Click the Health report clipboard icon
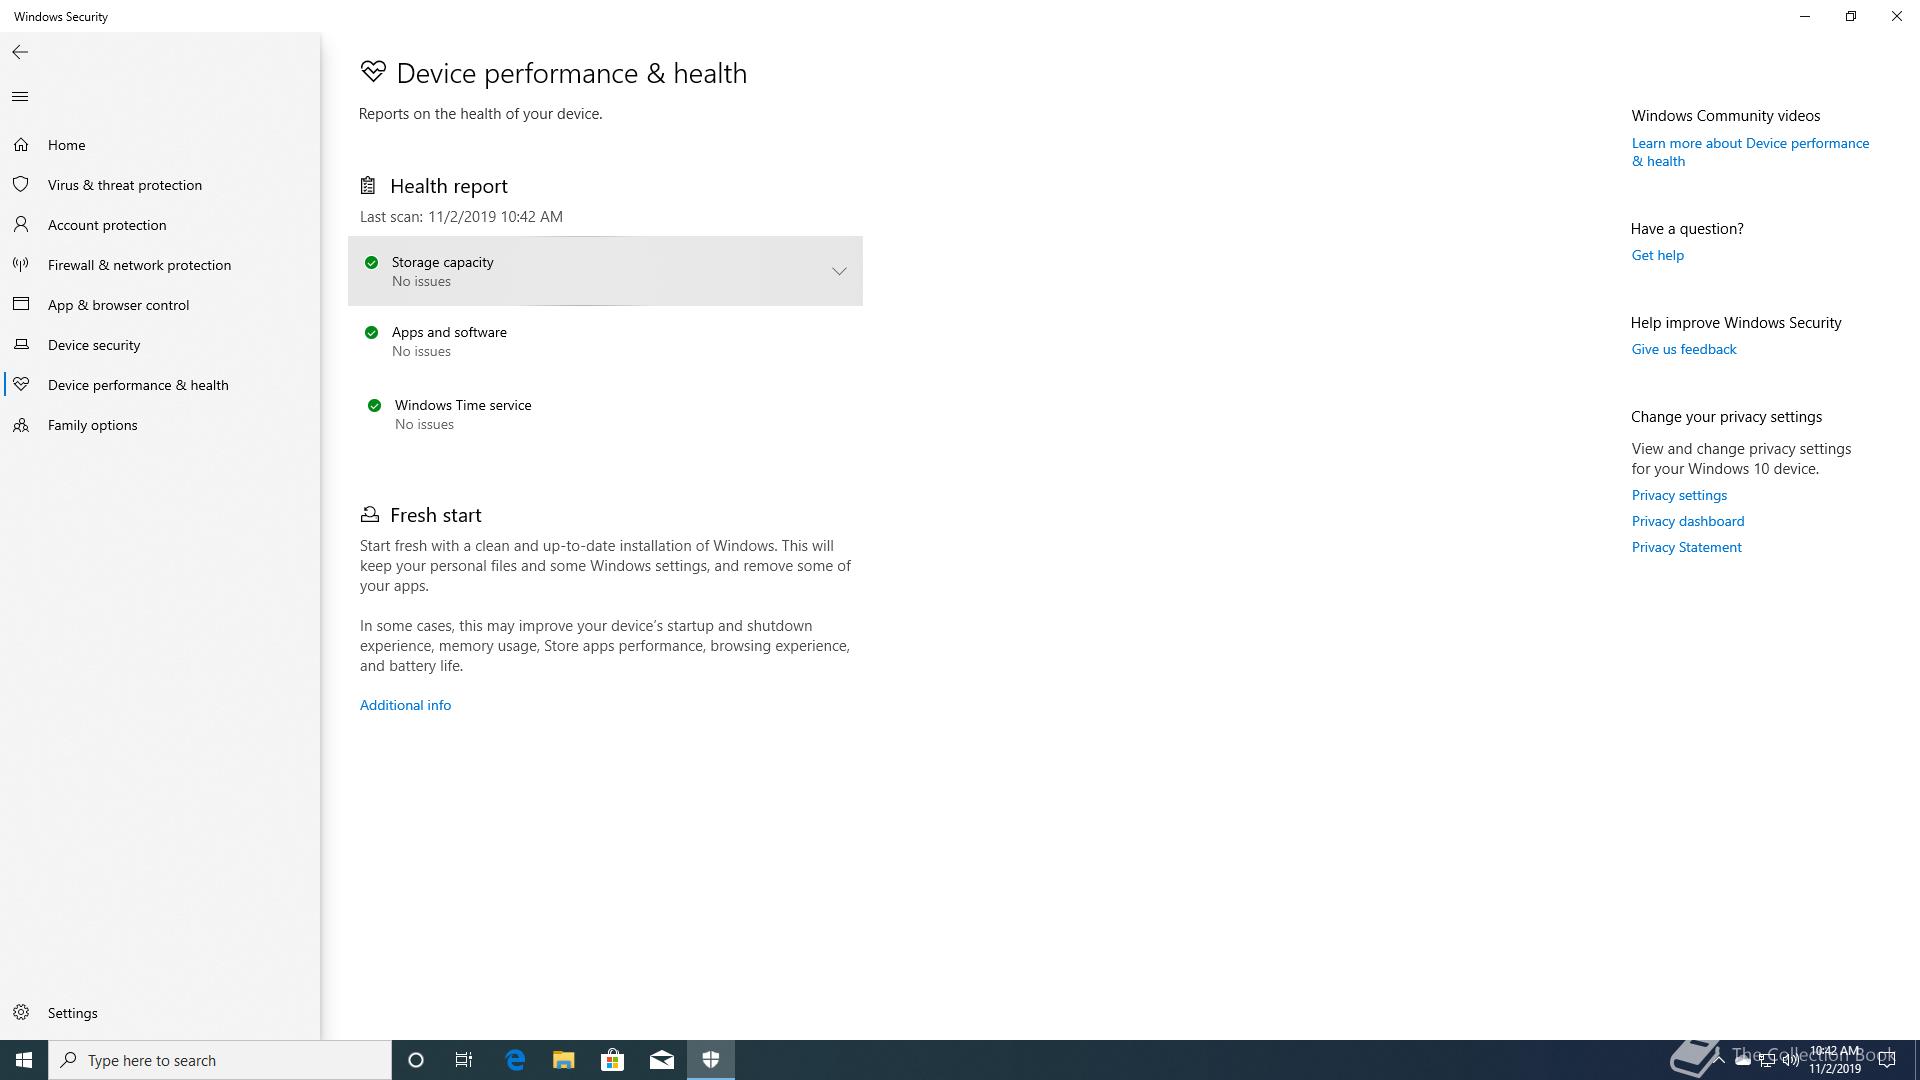The height and width of the screenshot is (1080, 1920). [x=368, y=186]
